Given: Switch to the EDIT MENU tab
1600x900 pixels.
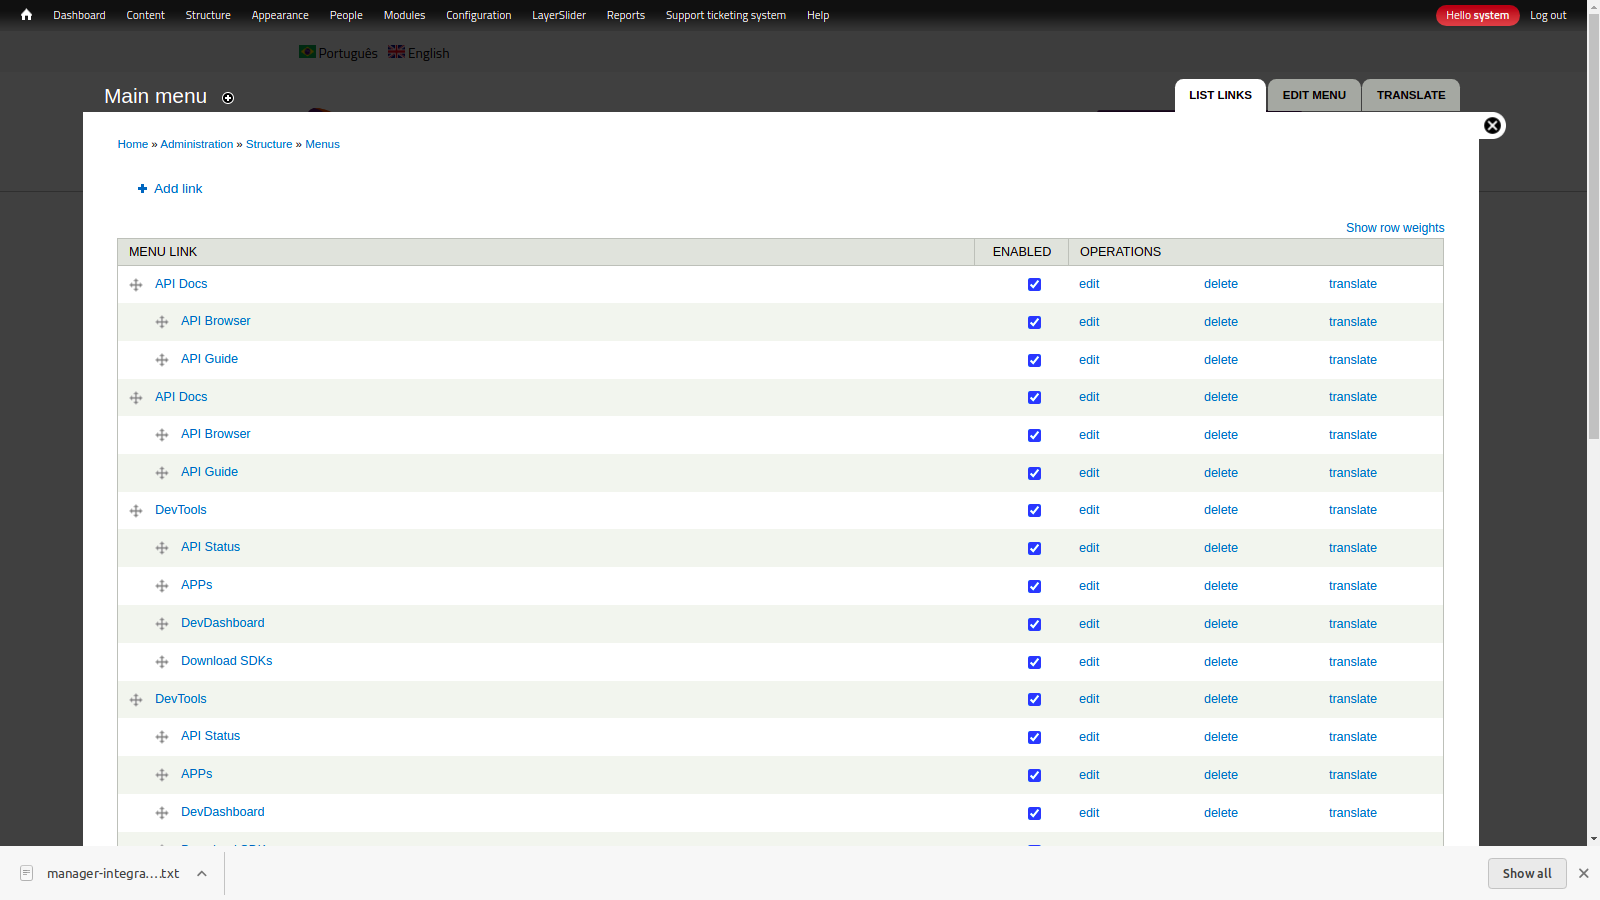Looking at the screenshot, I should [1313, 95].
